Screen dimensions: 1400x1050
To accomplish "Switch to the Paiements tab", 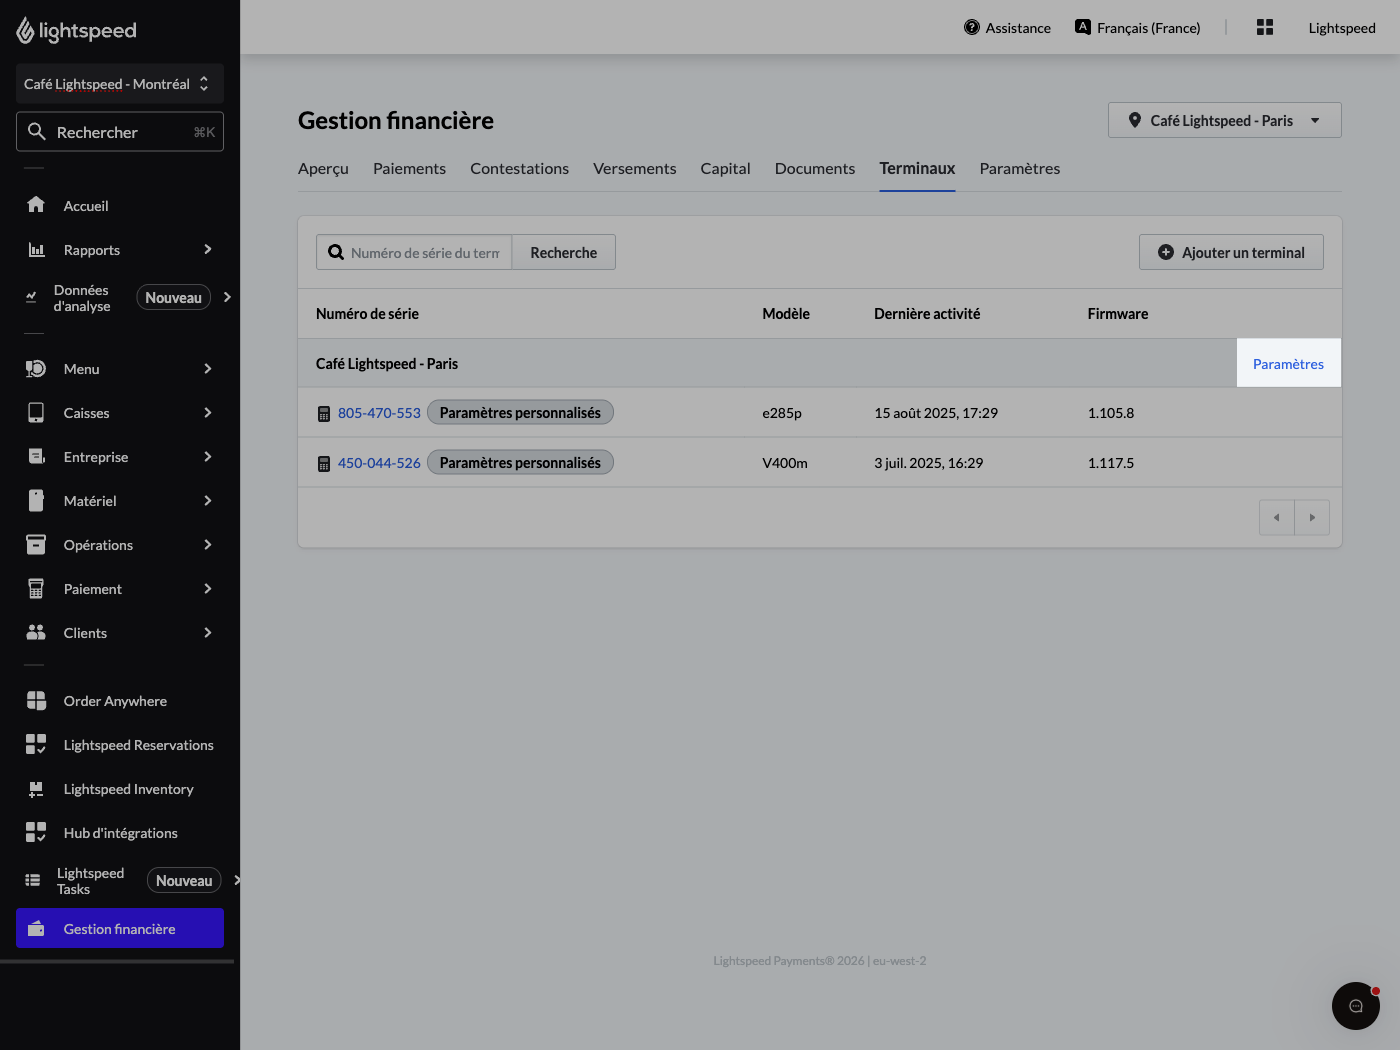I will pyautogui.click(x=409, y=169).
